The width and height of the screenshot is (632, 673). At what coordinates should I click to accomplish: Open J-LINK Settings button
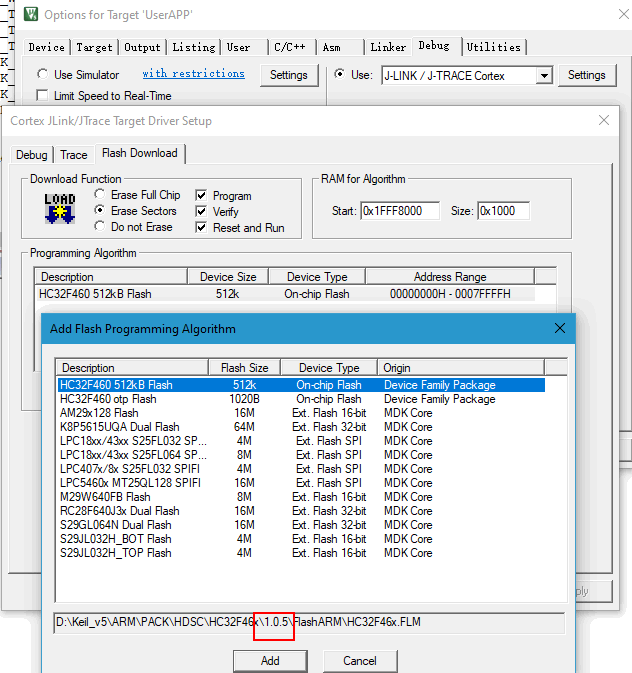[586, 75]
